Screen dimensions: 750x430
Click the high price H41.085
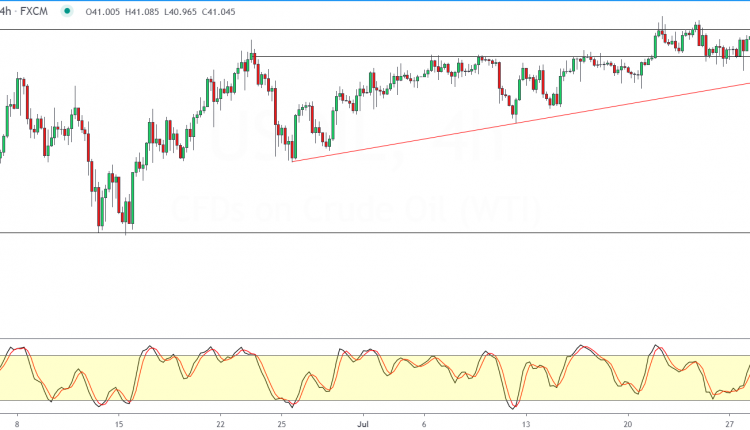tap(142, 11)
